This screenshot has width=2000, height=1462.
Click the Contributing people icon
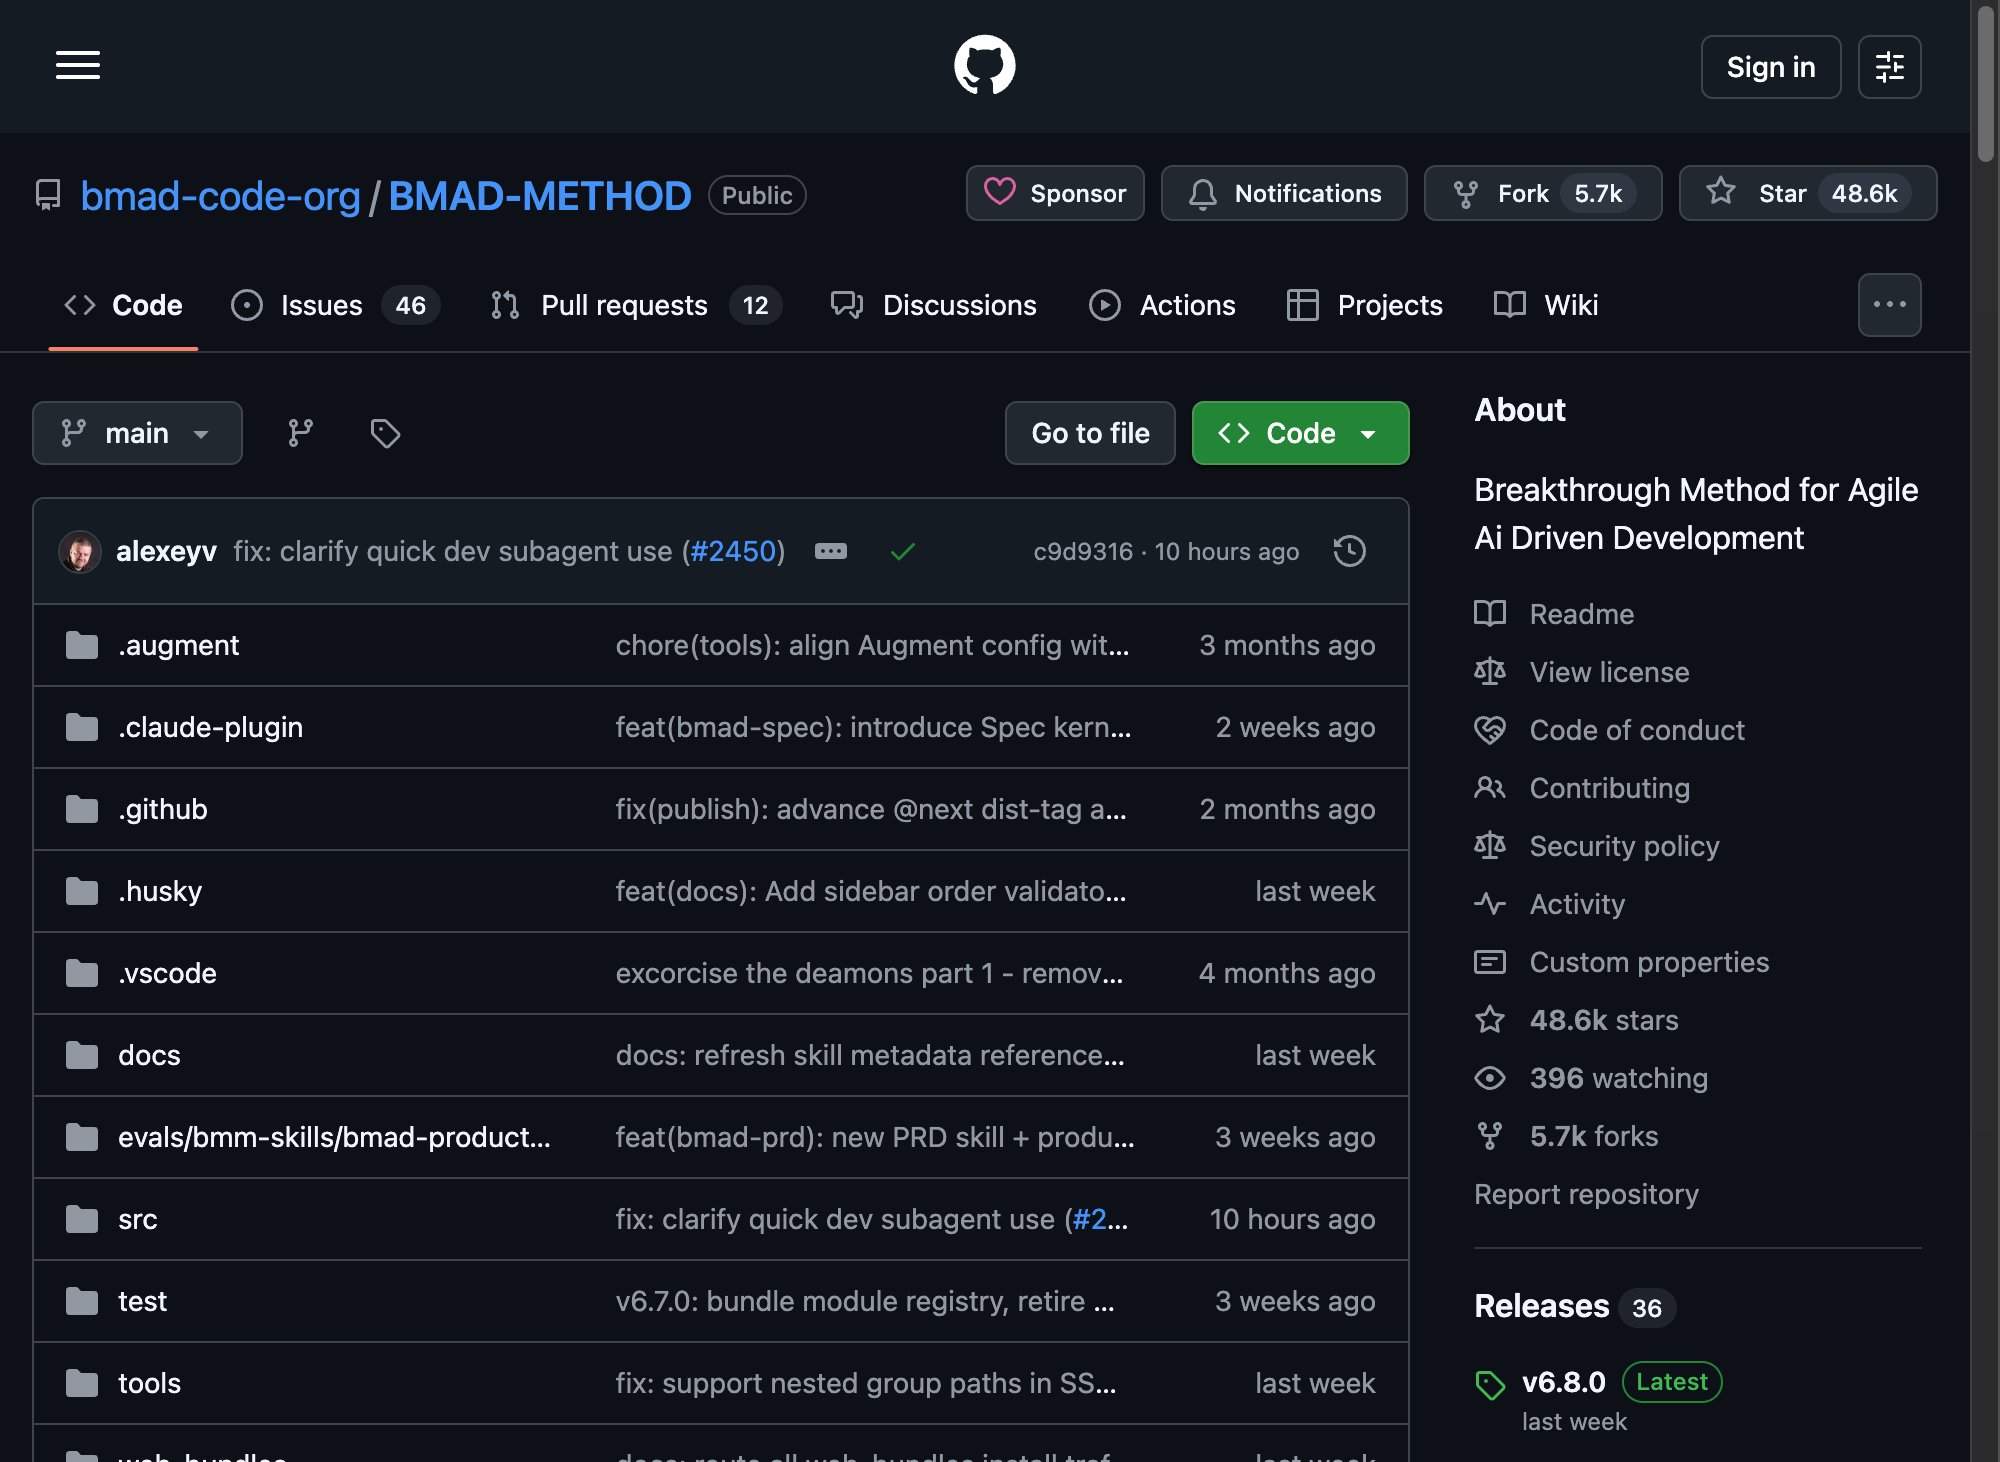pyautogui.click(x=1490, y=787)
